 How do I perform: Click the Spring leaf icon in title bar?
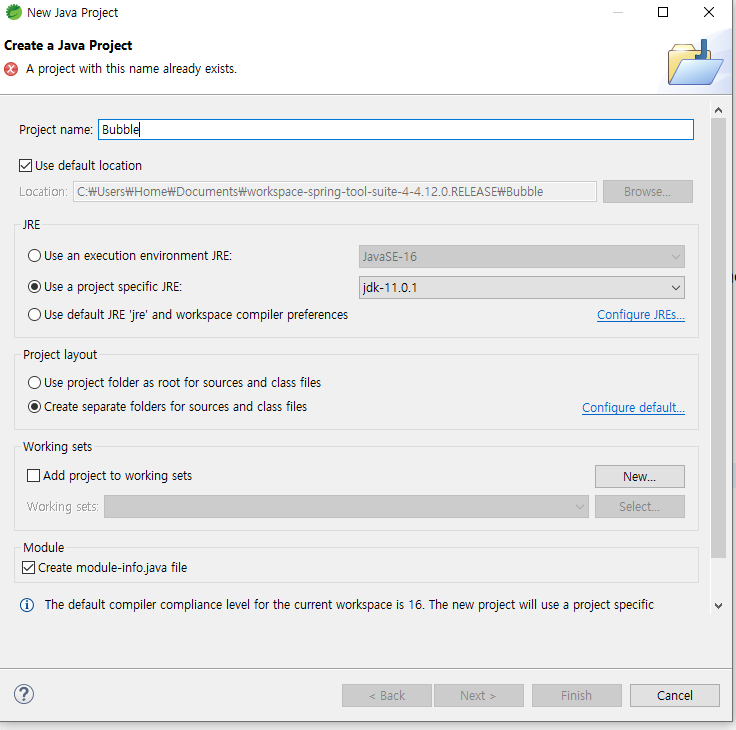coord(14,12)
